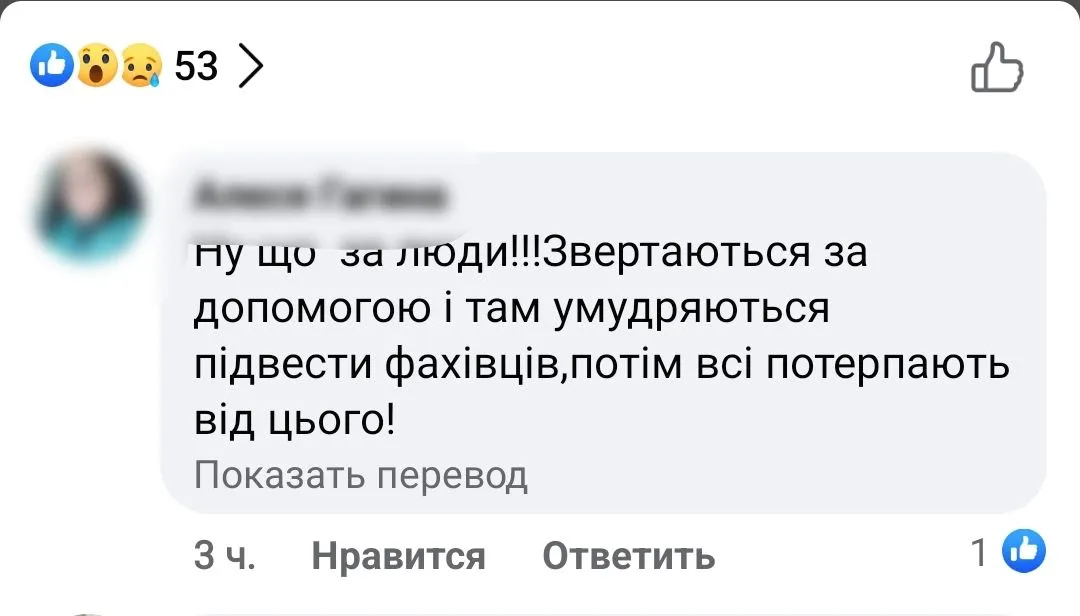Viewport: 1080px width, 616px height.
Task: Open the list of 53 people who reacted
Action: (194, 66)
